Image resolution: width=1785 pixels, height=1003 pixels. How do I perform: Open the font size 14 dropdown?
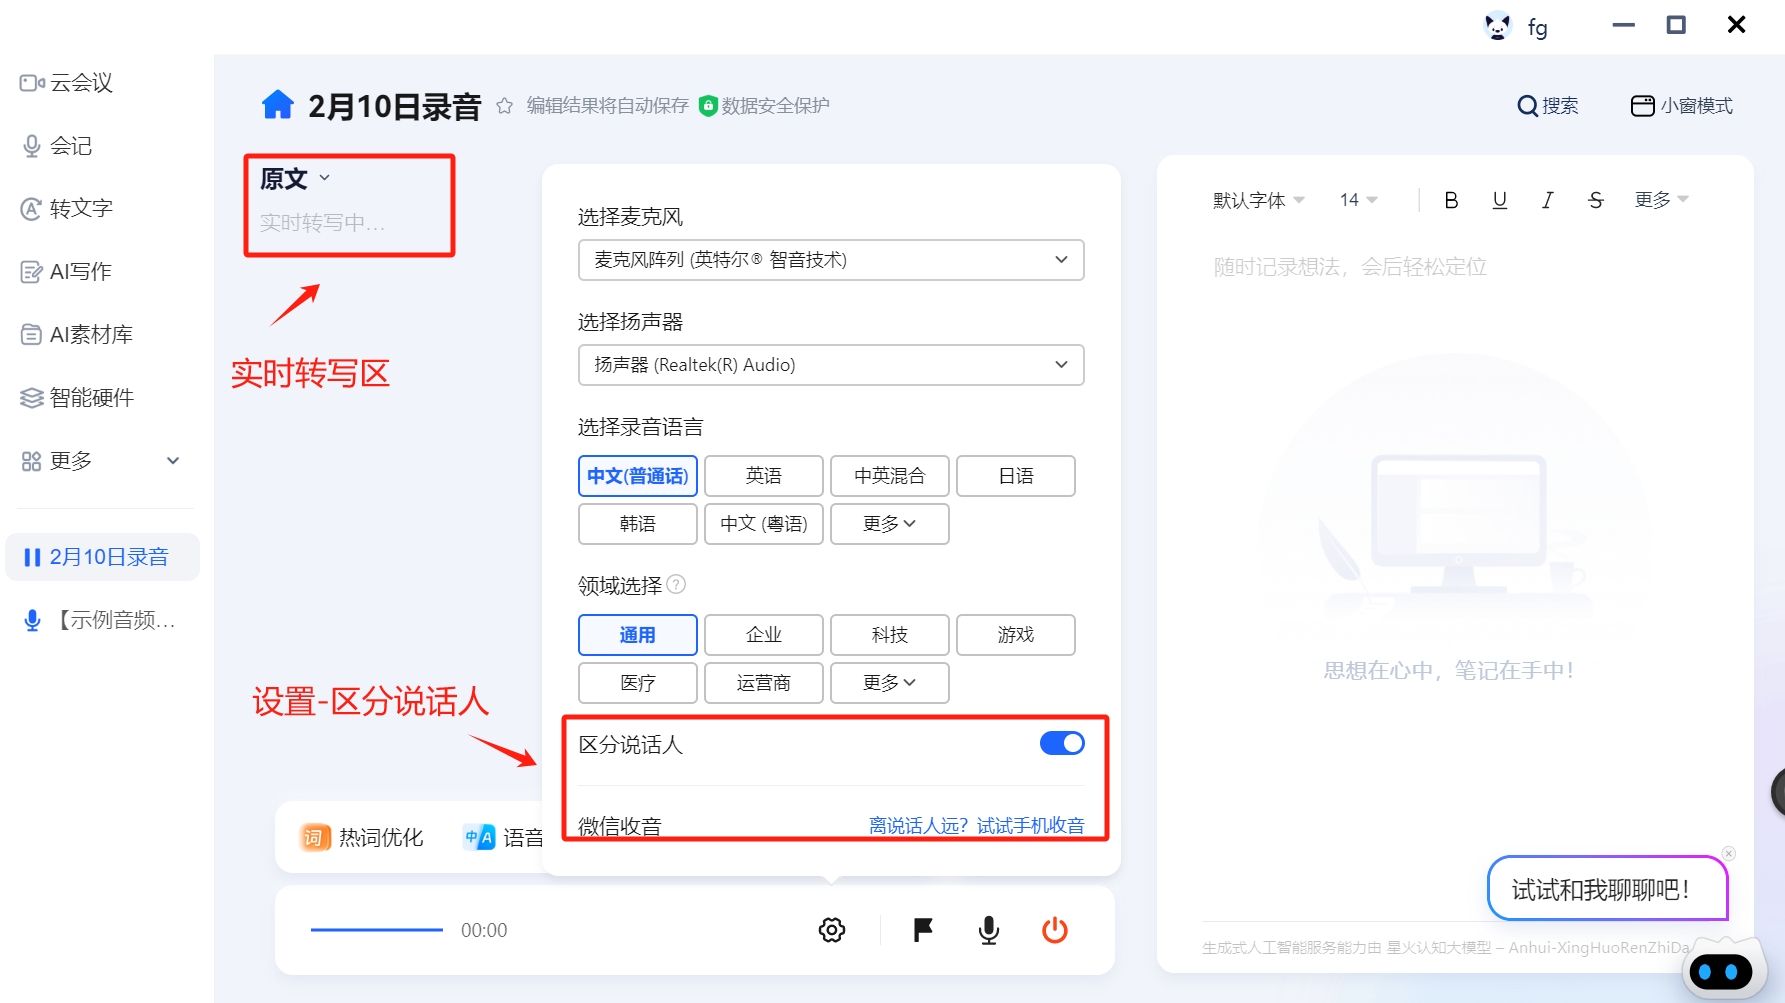coord(1359,200)
